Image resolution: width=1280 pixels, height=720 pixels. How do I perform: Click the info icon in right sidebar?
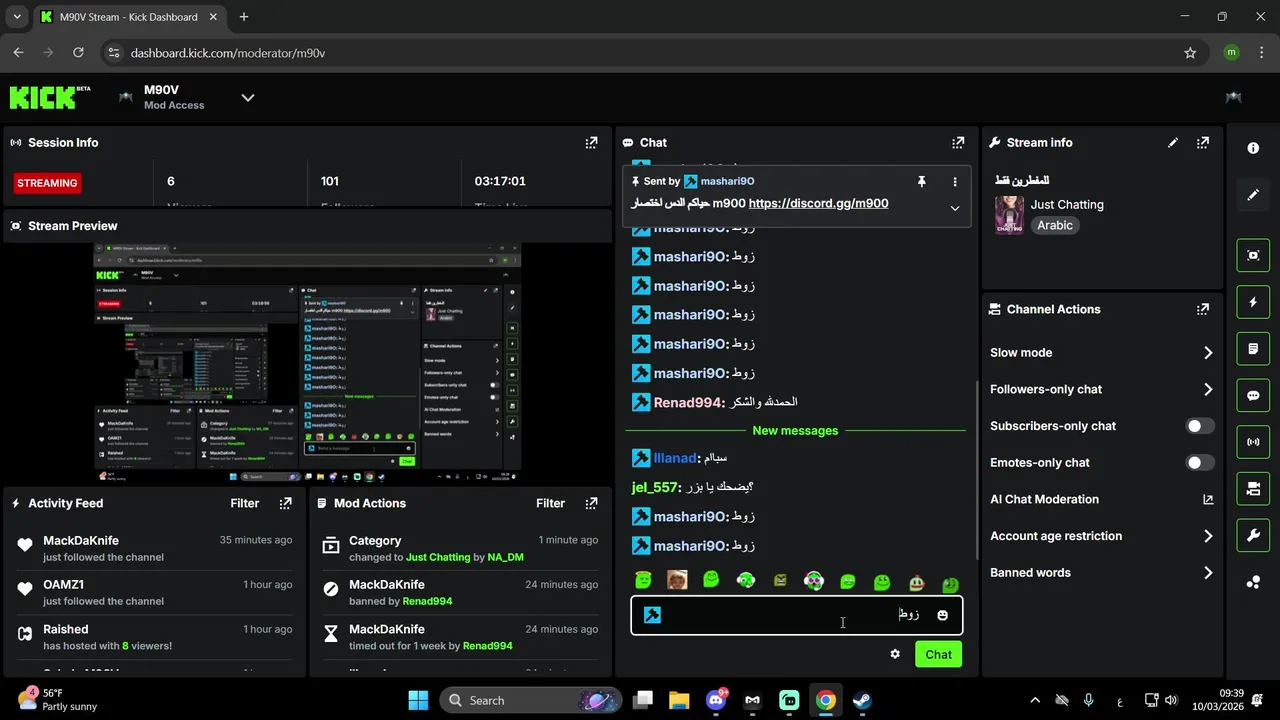[1253, 148]
